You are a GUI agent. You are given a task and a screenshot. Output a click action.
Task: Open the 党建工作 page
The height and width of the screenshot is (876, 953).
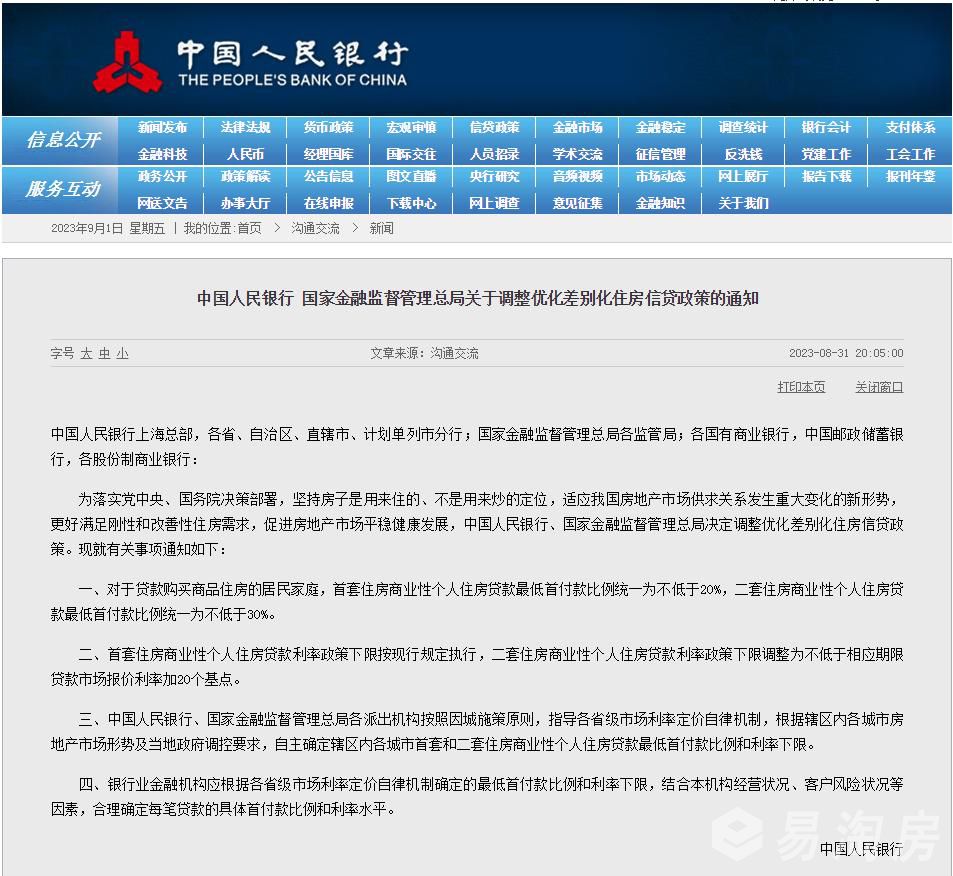pos(826,154)
